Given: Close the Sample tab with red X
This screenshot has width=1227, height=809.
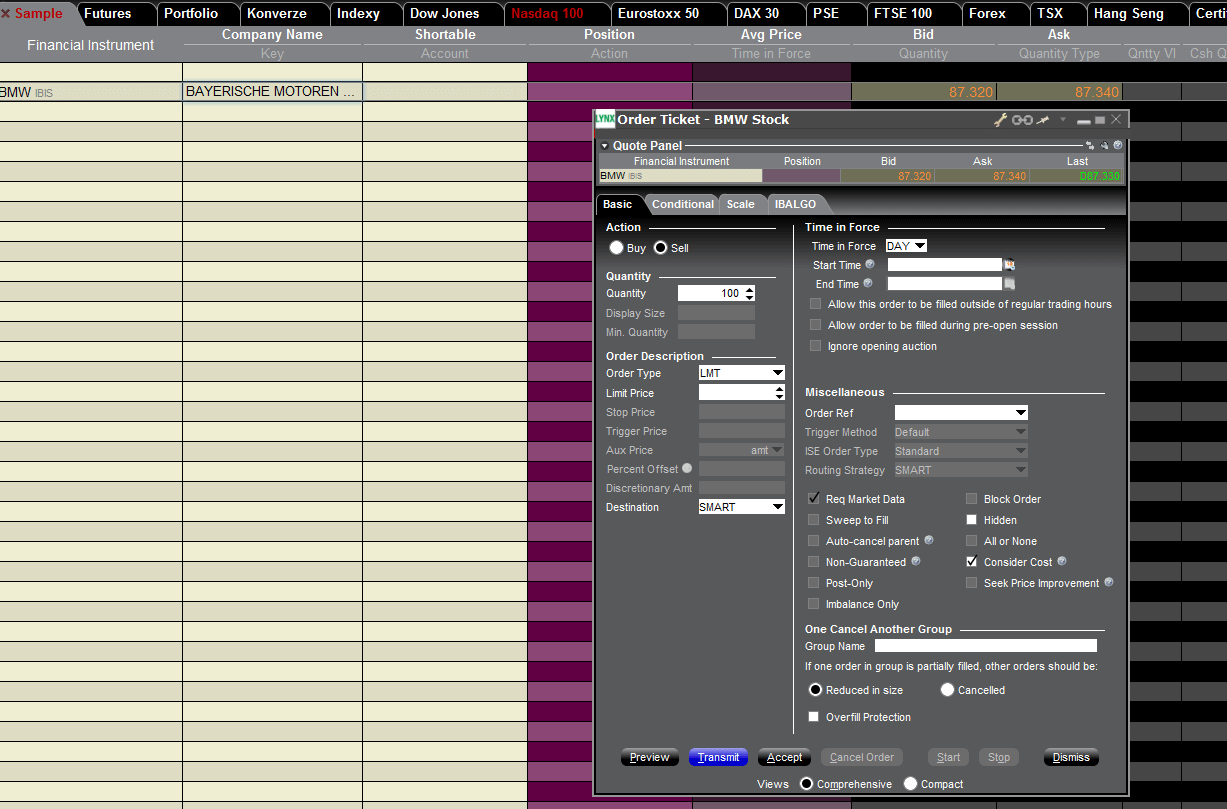Looking at the screenshot, I should click(x=6, y=14).
